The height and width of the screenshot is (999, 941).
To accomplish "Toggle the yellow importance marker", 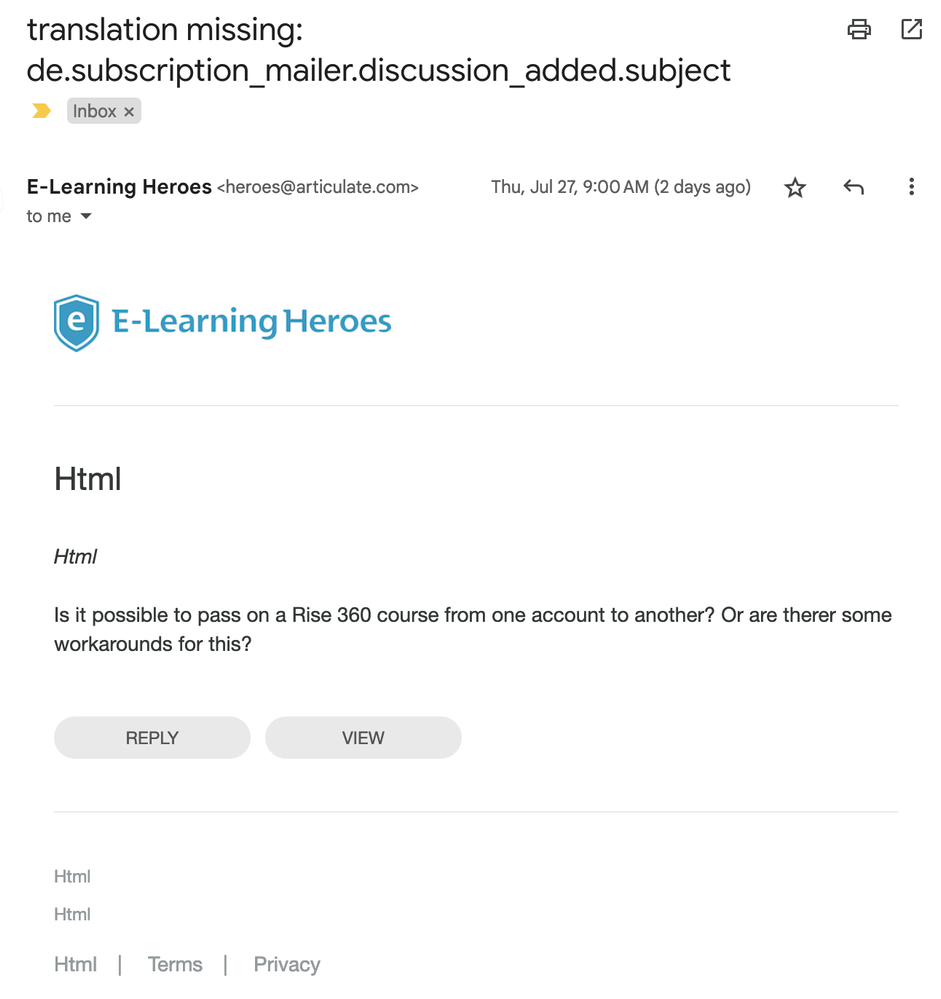I will pyautogui.click(x=41, y=111).
